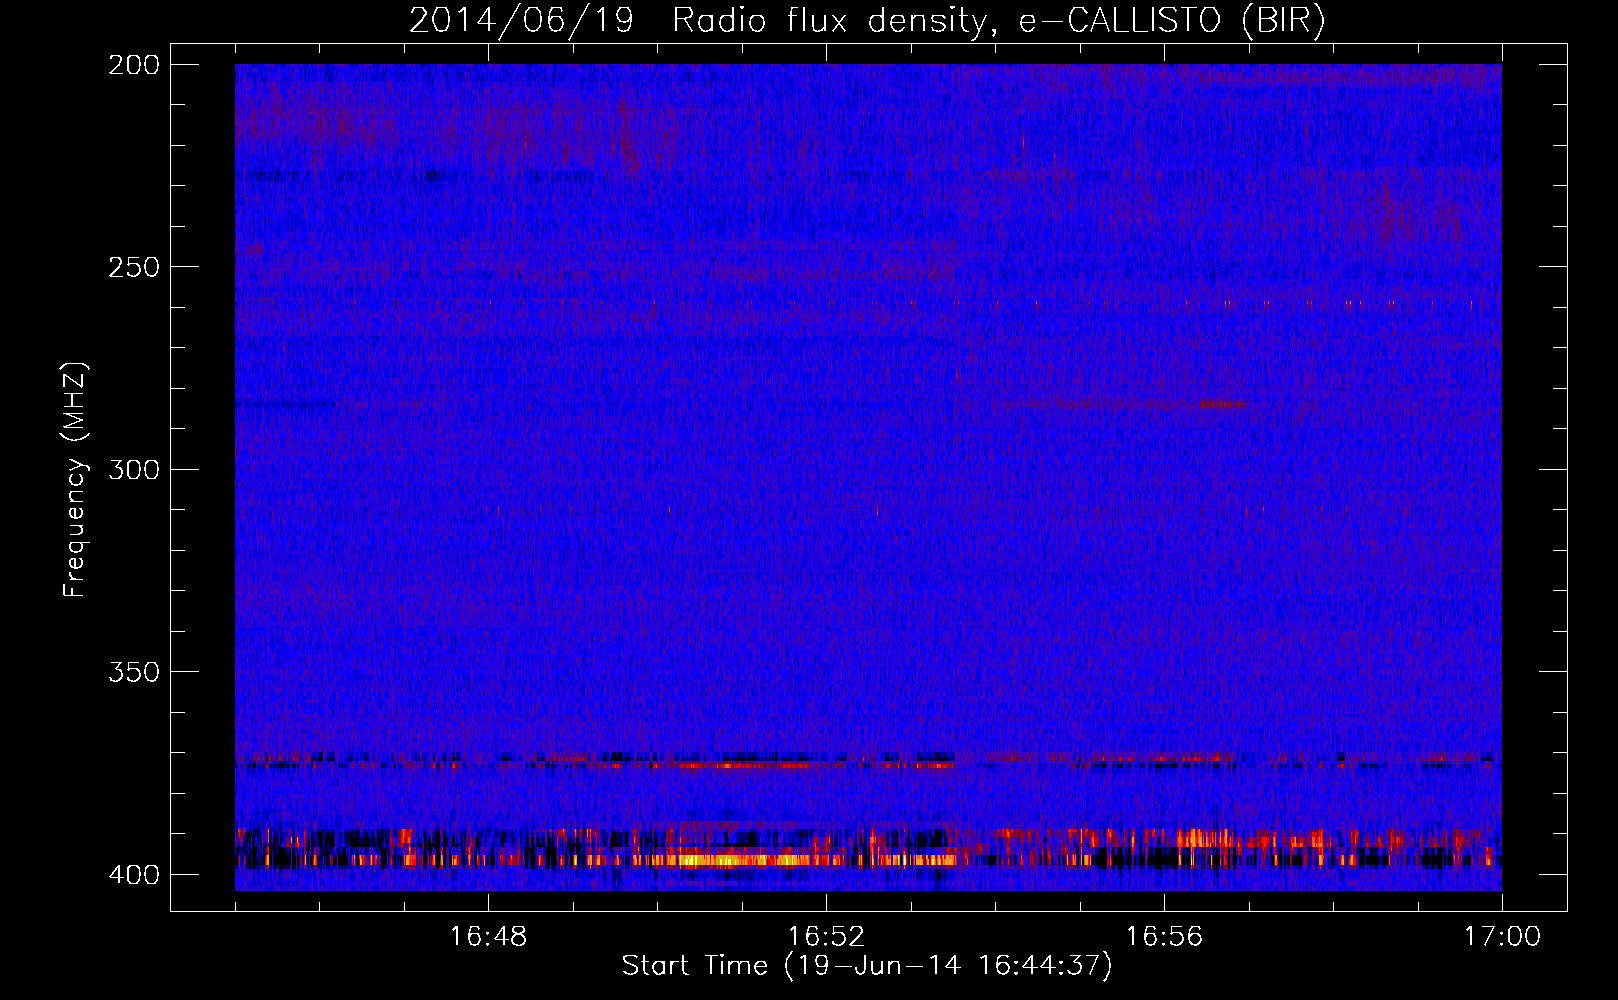Click the 'Start Time (19-Jun-14 16:44:37)' axis title
1618x1000 pixels.
click(x=867, y=966)
